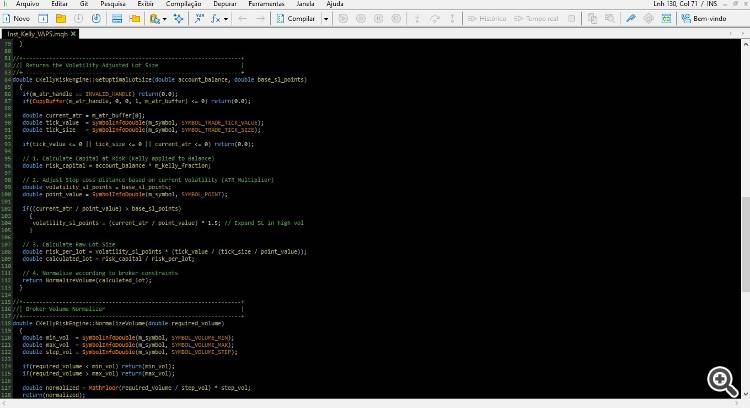Click the green calendar-style icon
The width and height of the screenshot is (750, 408).
coord(666,19)
